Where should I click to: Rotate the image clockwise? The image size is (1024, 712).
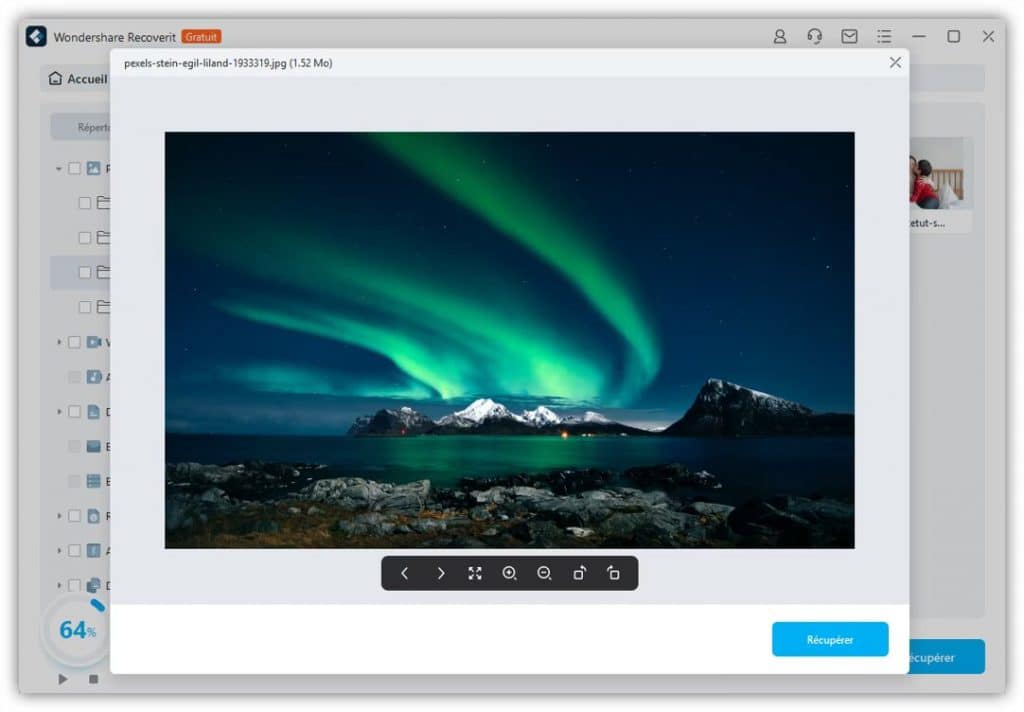click(x=580, y=573)
